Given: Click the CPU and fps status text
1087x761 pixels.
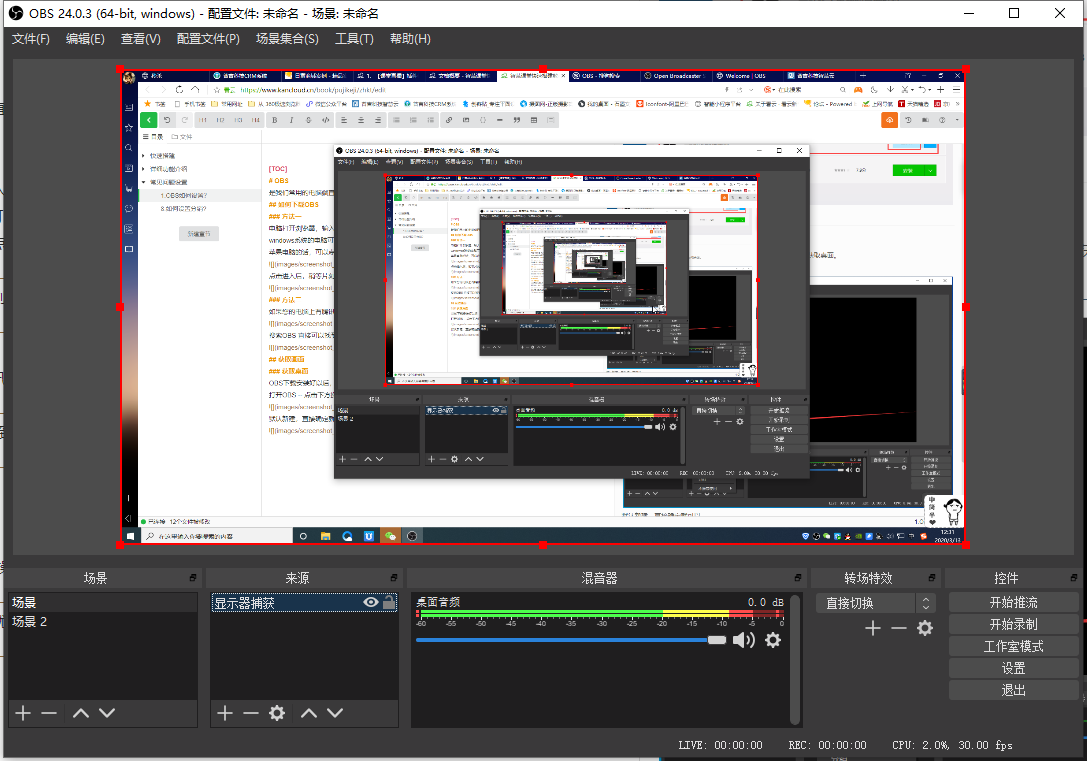Looking at the screenshot, I should click(x=952, y=745).
